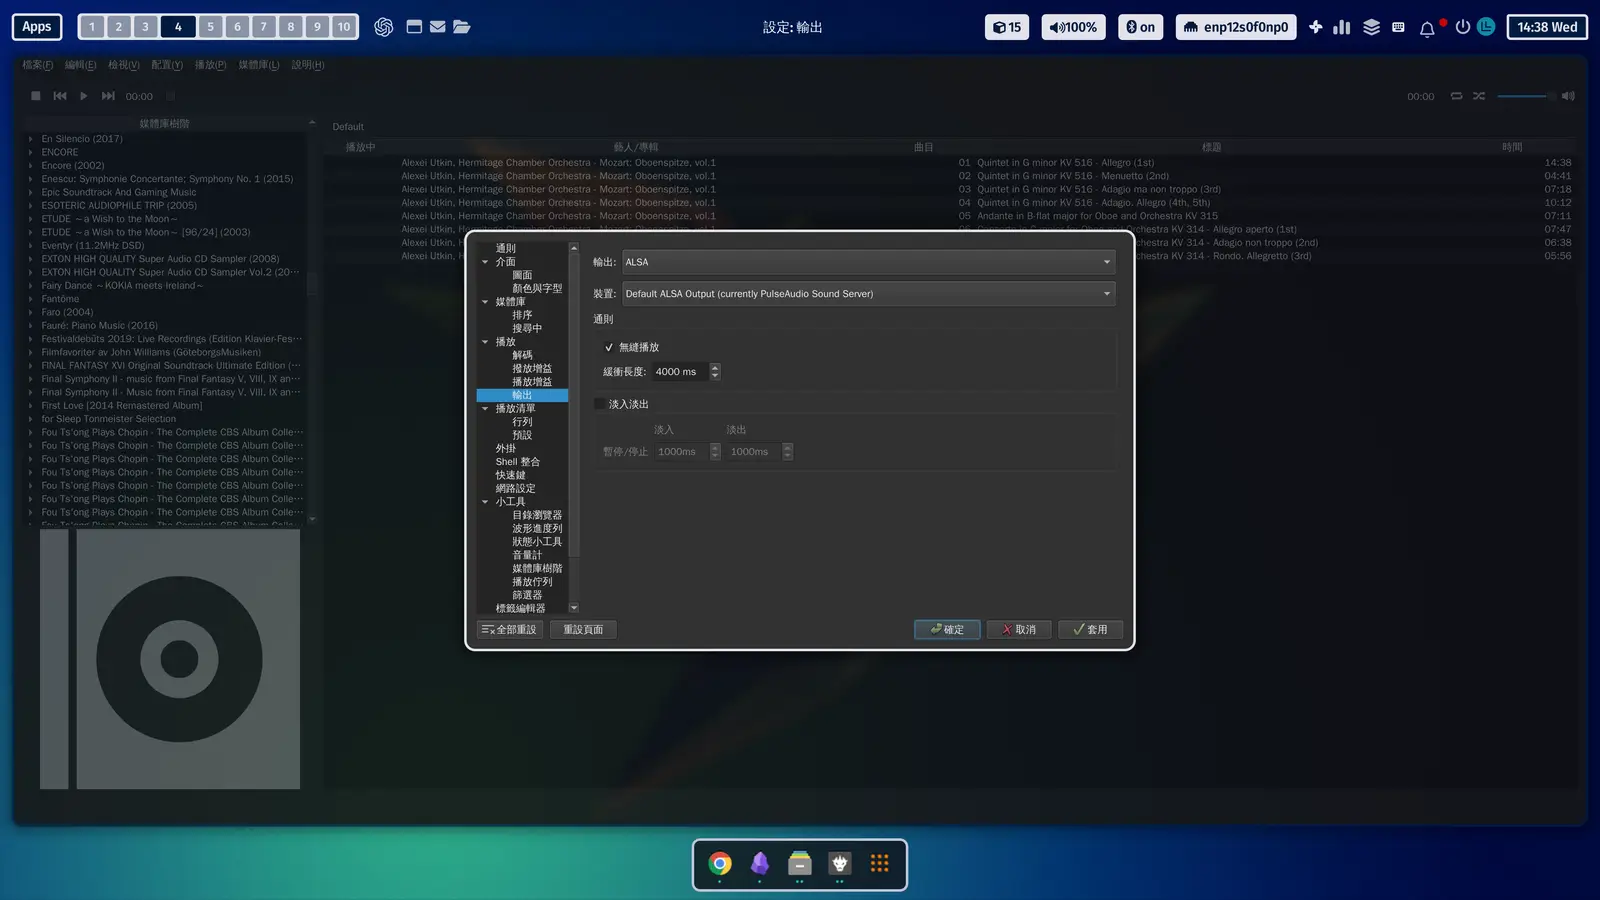Open the app grid icon in the dock

point(880,863)
